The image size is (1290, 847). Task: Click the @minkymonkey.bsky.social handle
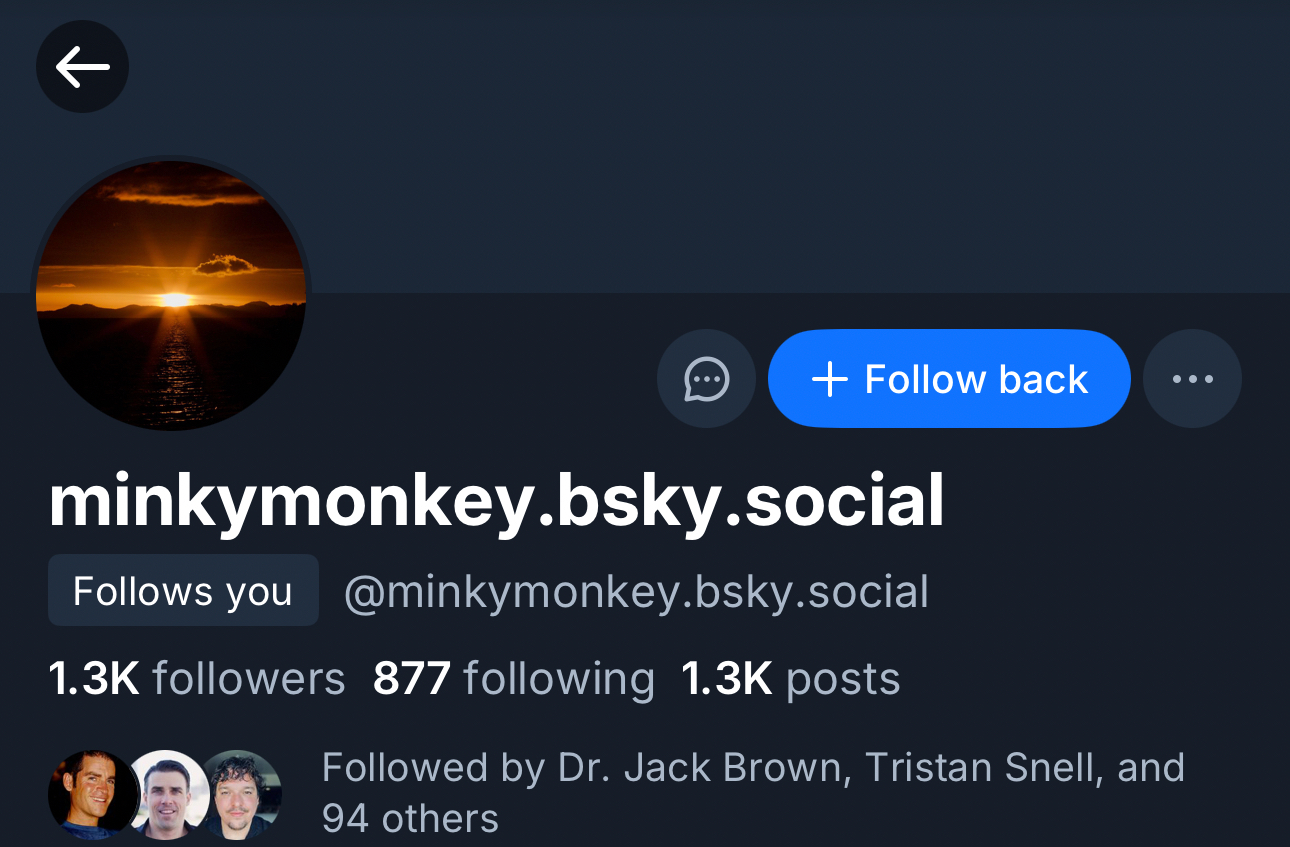636,591
